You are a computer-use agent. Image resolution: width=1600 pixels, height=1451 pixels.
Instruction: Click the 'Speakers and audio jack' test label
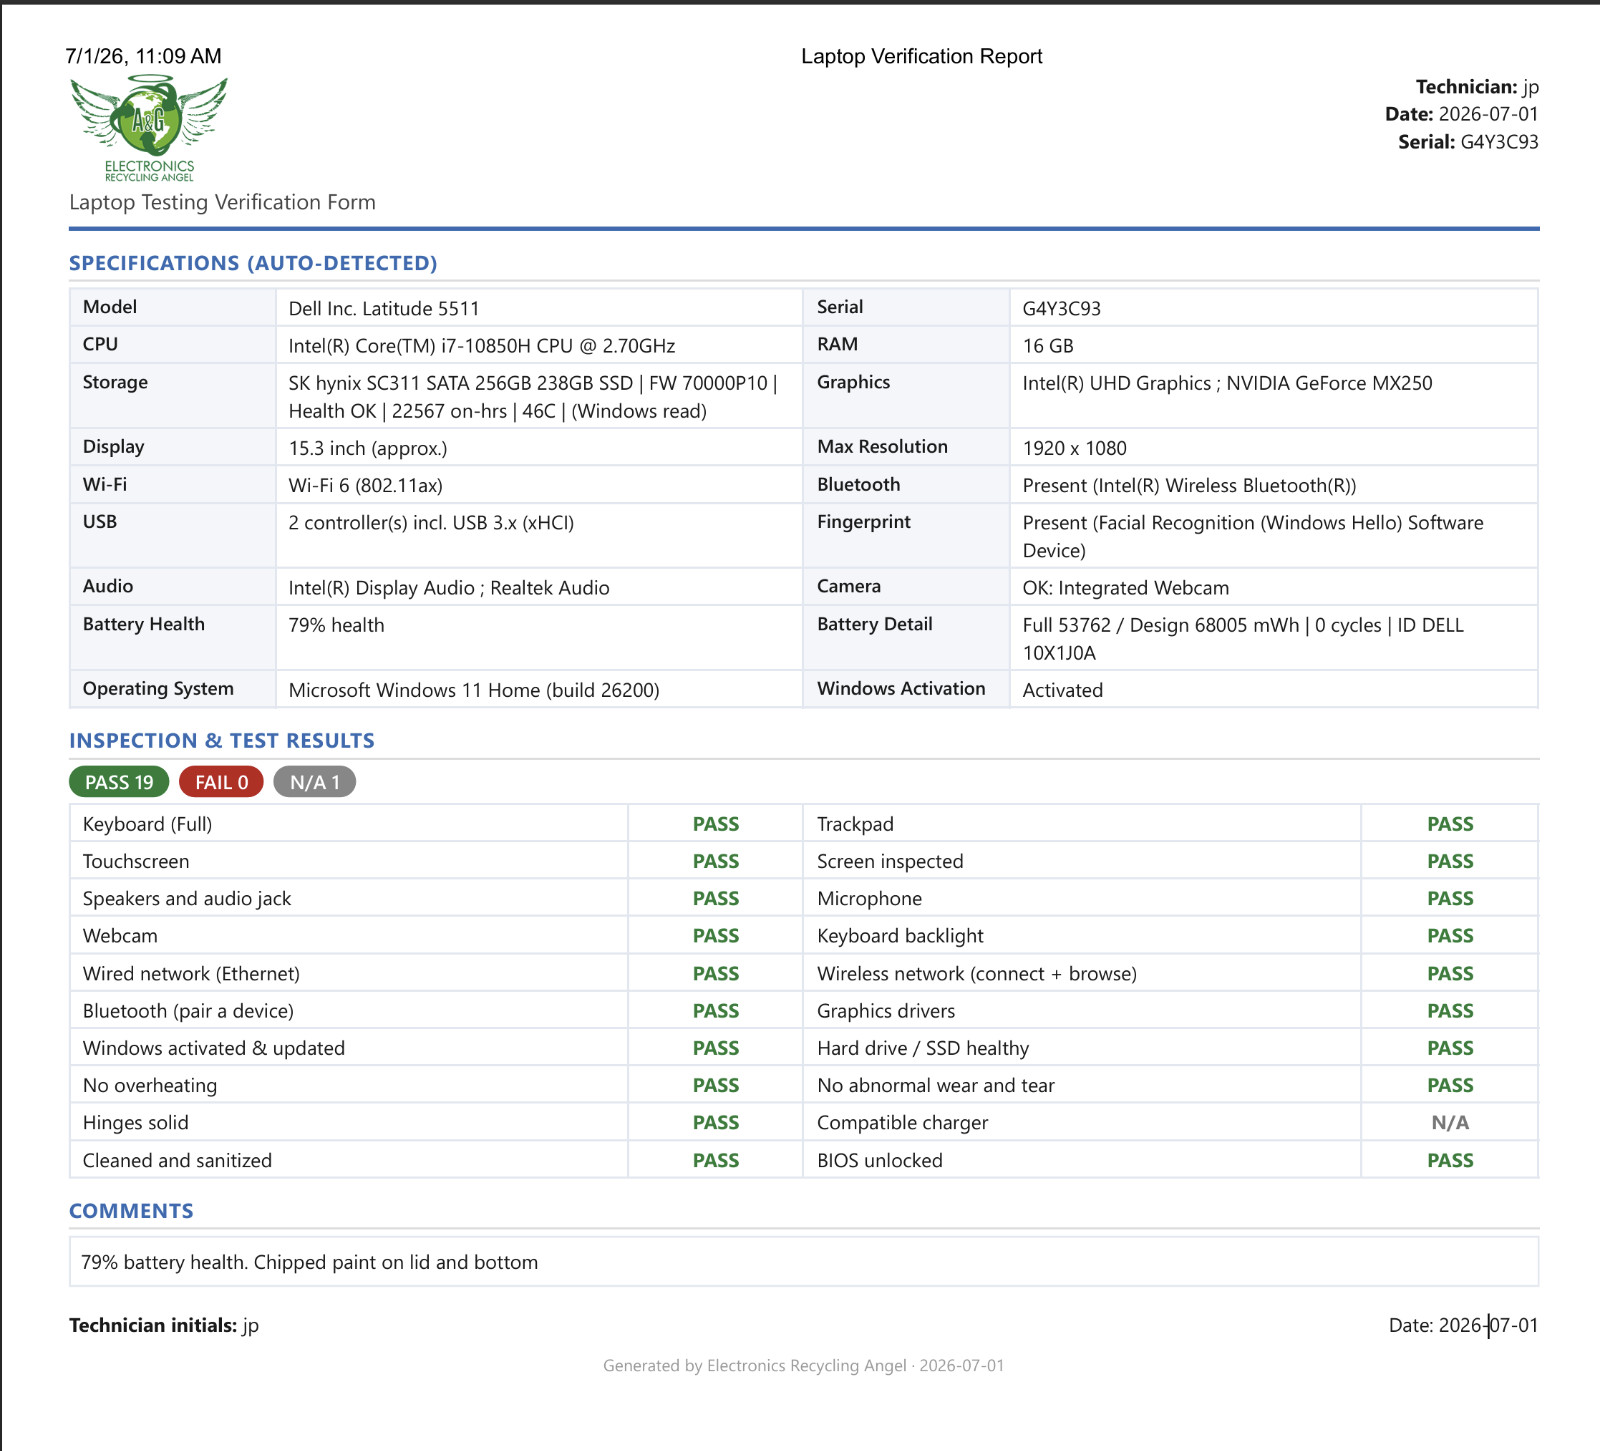click(x=187, y=898)
